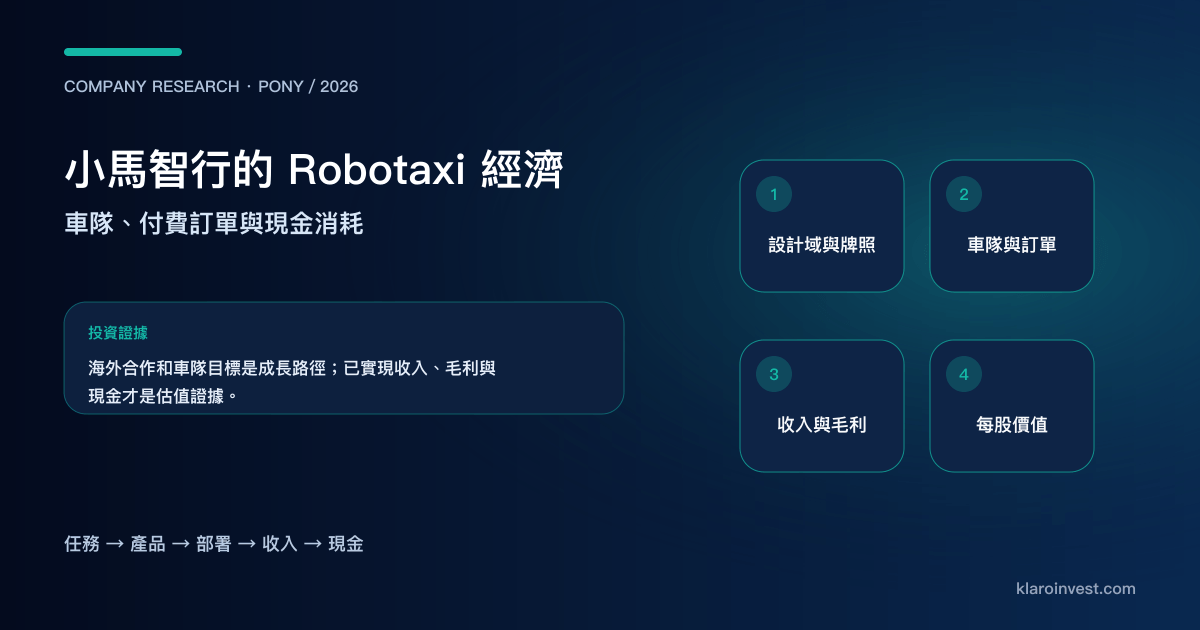Screen dimensions: 1200x630
Task: Click 部署 in the bottom flow
Action: coord(214,544)
